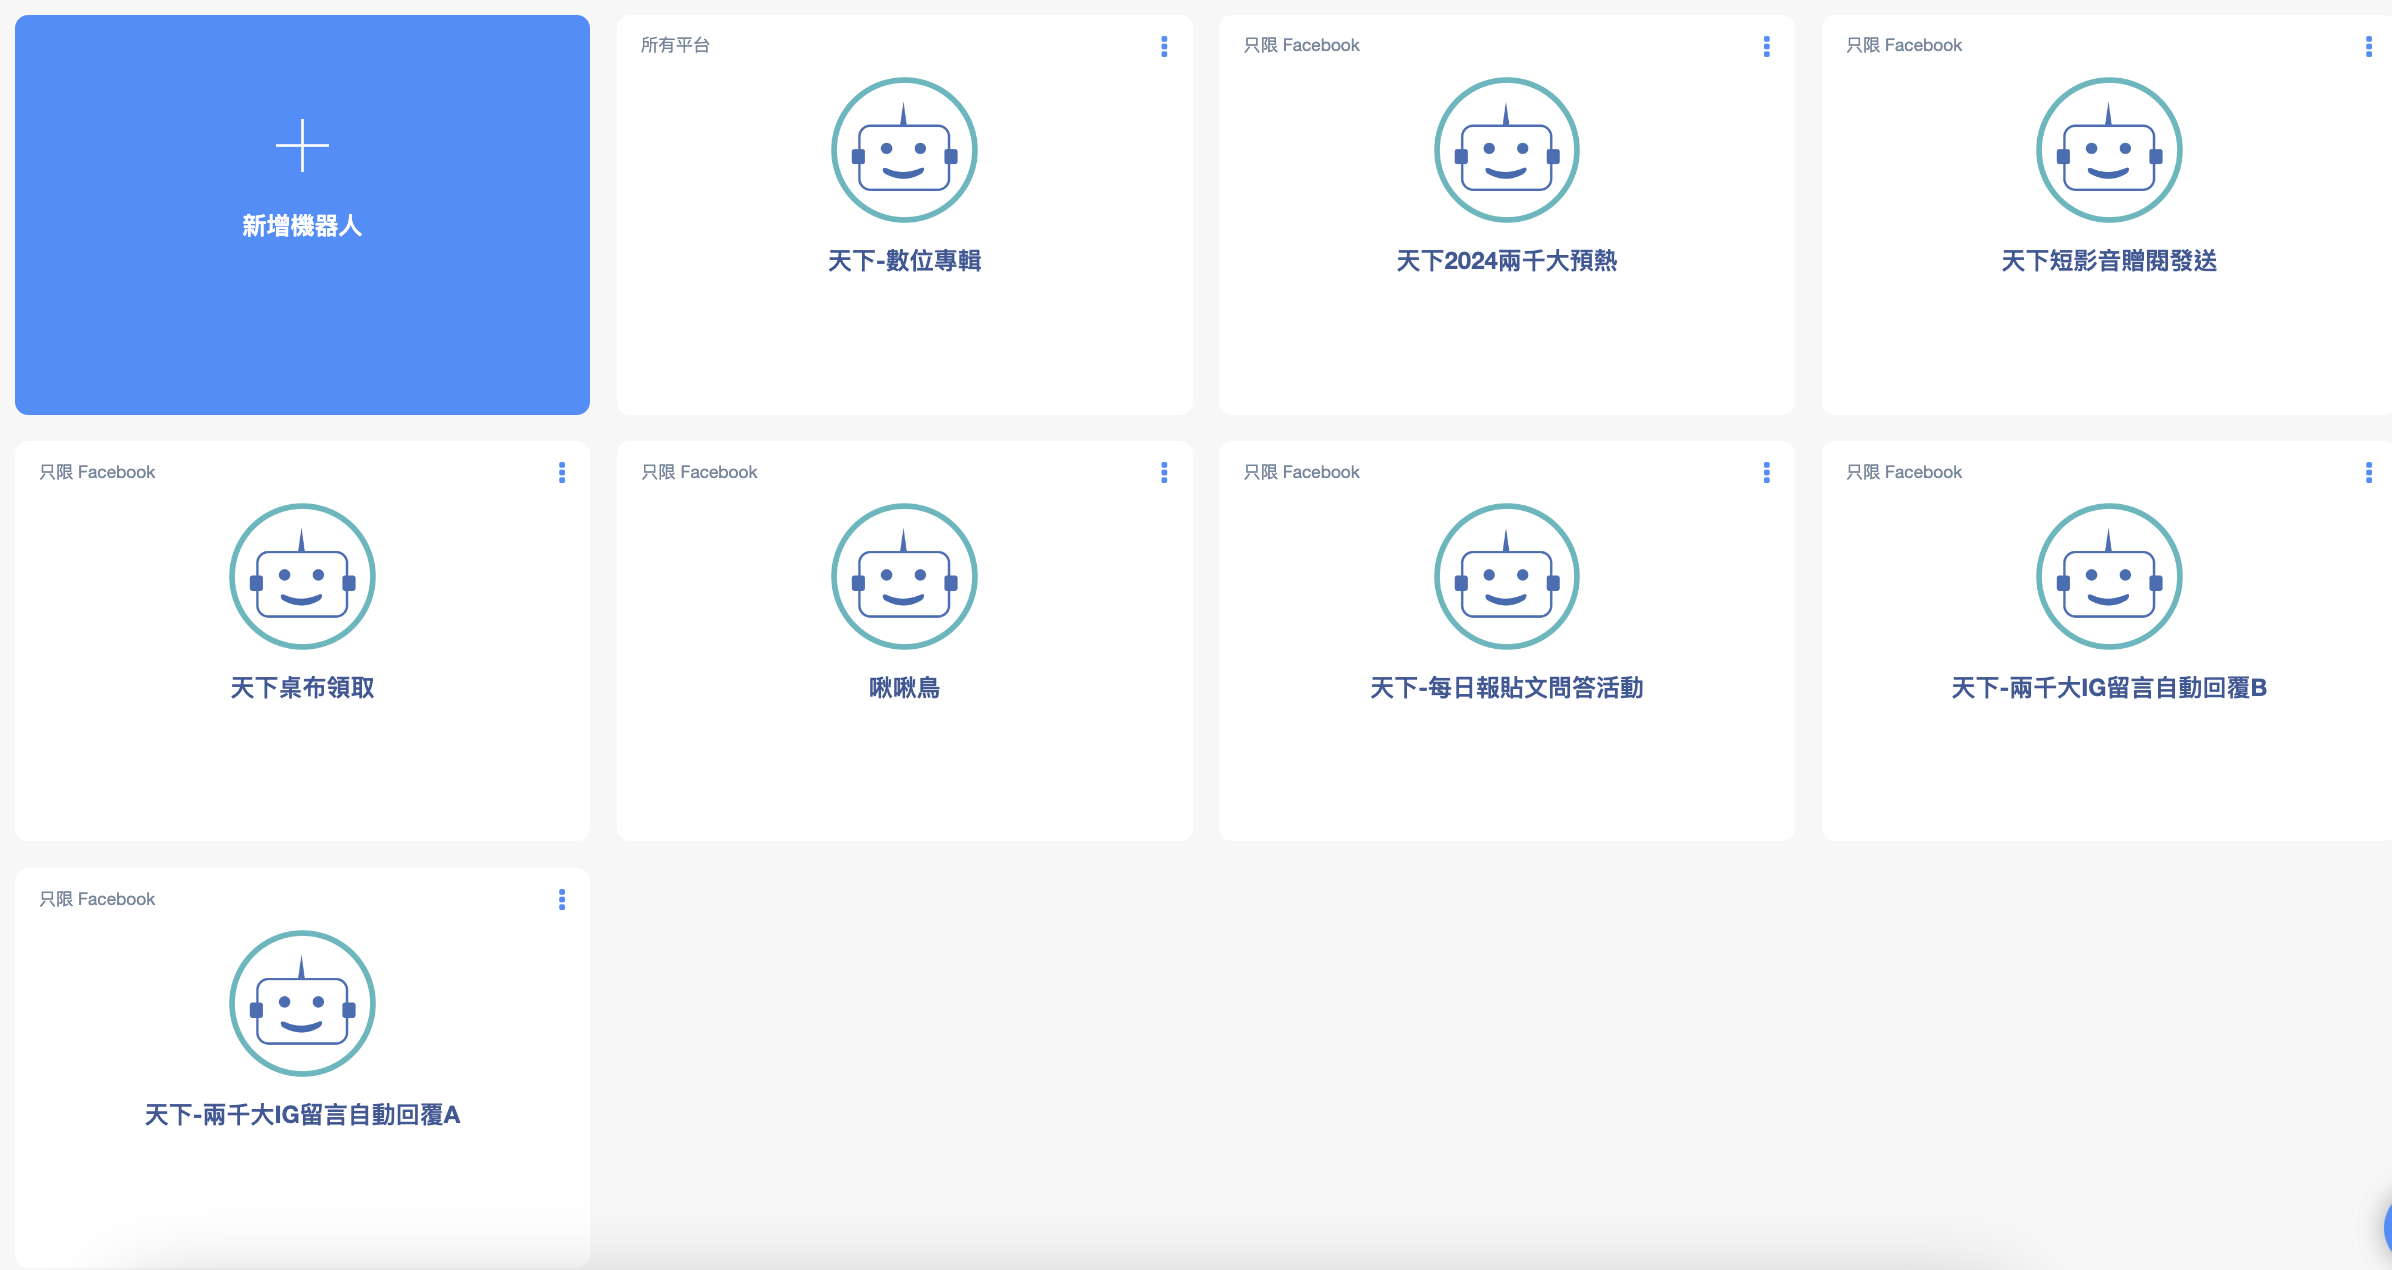2392x1270 pixels.
Task: Open the three-dot menu for 天下短影音贈閱發送
Action: 2369,46
